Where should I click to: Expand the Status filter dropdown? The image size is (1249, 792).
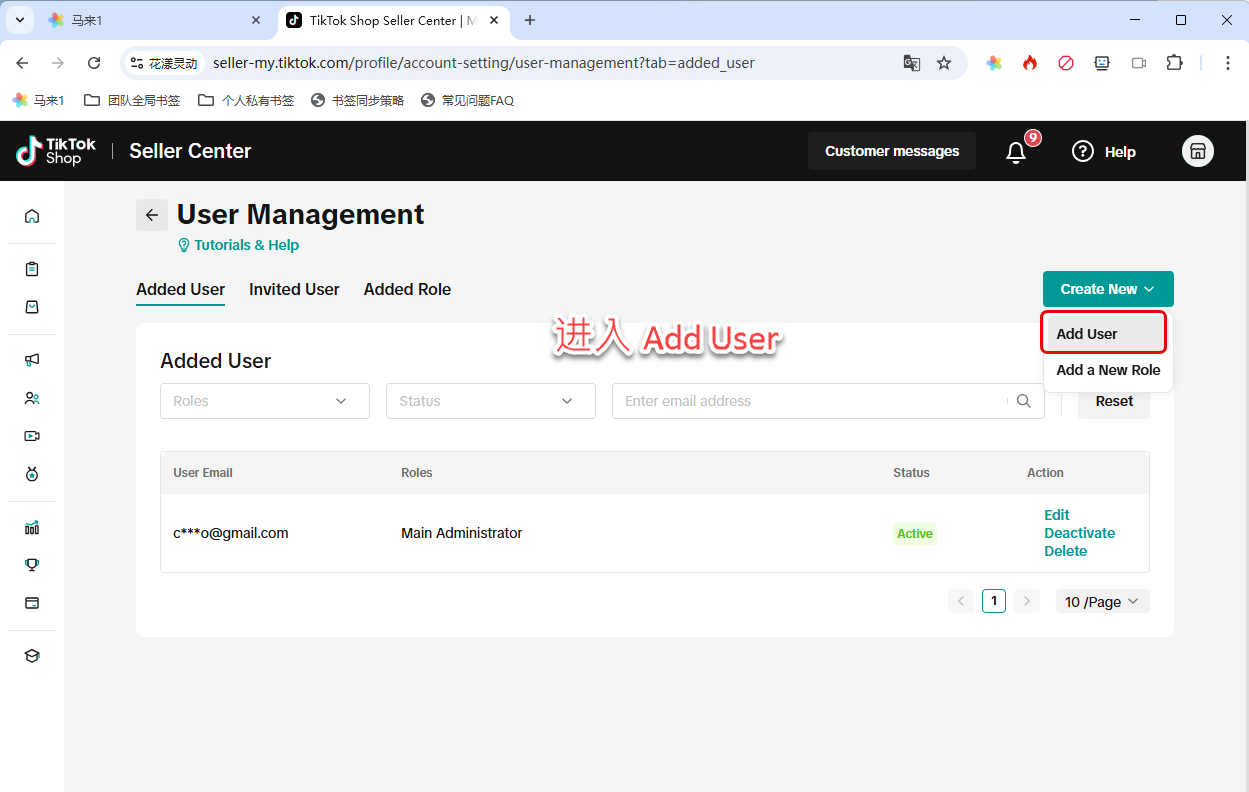click(490, 401)
